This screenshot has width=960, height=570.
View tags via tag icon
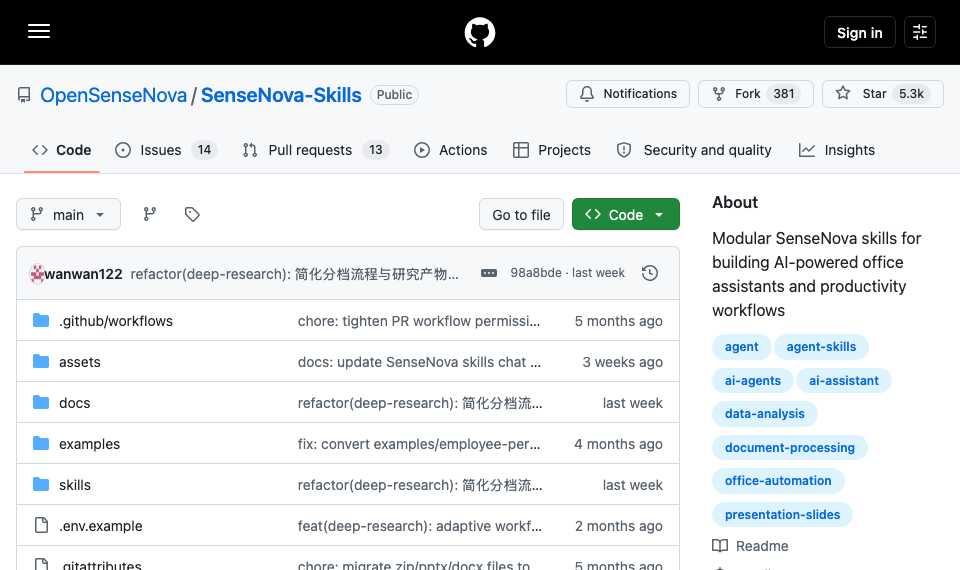click(192, 214)
